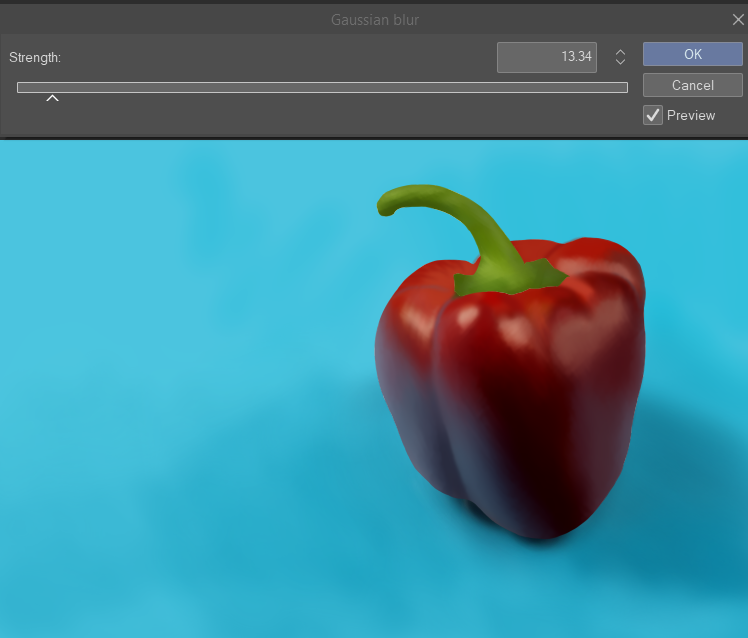The width and height of the screenshot is (748, 638).
Task: Click the Preview label text
Action: 691,115
